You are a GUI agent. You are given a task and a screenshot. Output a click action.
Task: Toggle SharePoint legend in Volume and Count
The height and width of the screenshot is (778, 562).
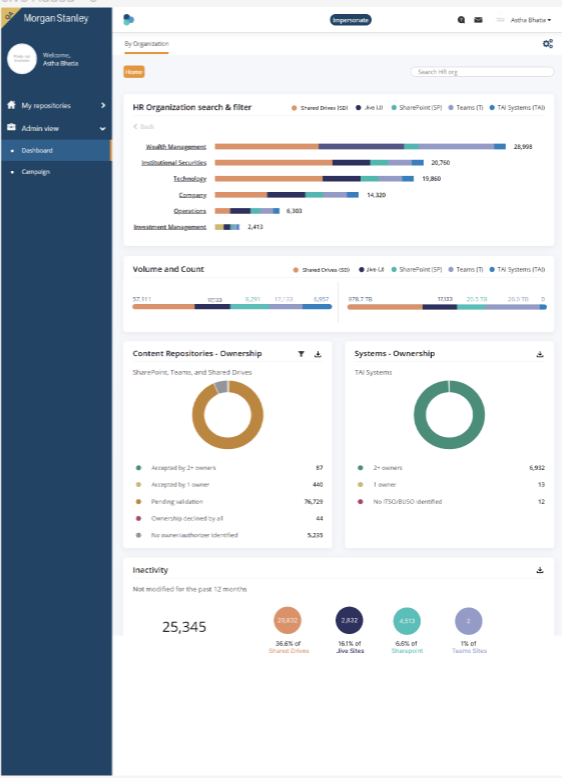(416, 269)
